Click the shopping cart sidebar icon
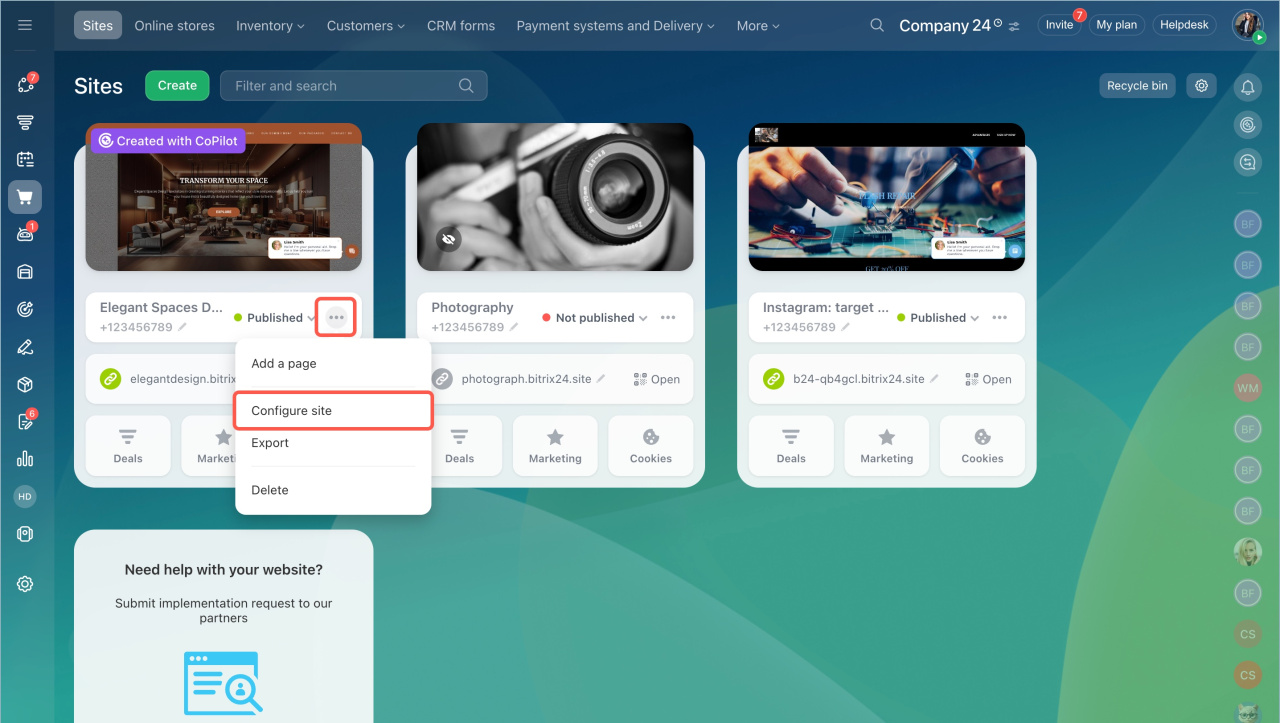The height and width of the screenshot is (723, 1280). pos(25,197)
